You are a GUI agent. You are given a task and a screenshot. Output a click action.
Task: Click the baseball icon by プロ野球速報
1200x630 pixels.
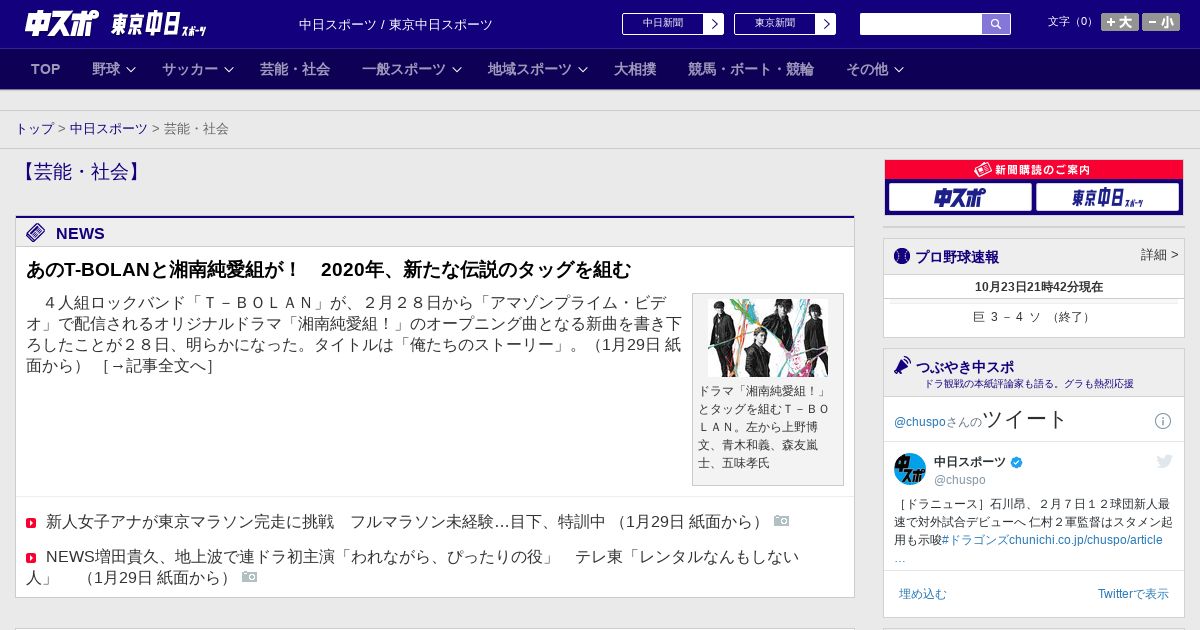point(902,257)
